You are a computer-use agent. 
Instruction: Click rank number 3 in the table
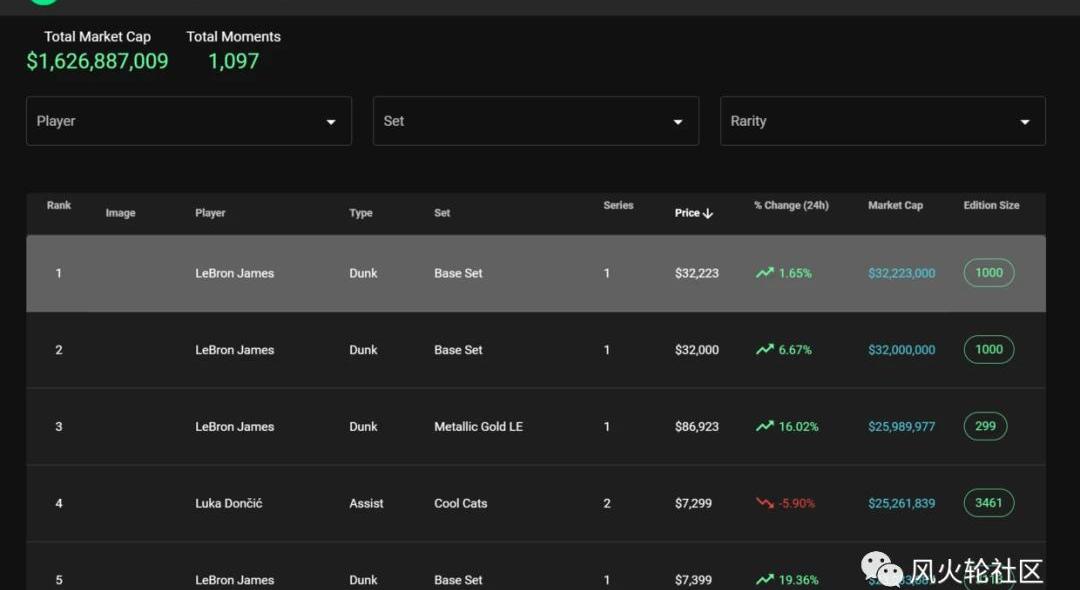click(x=59, y=427)
